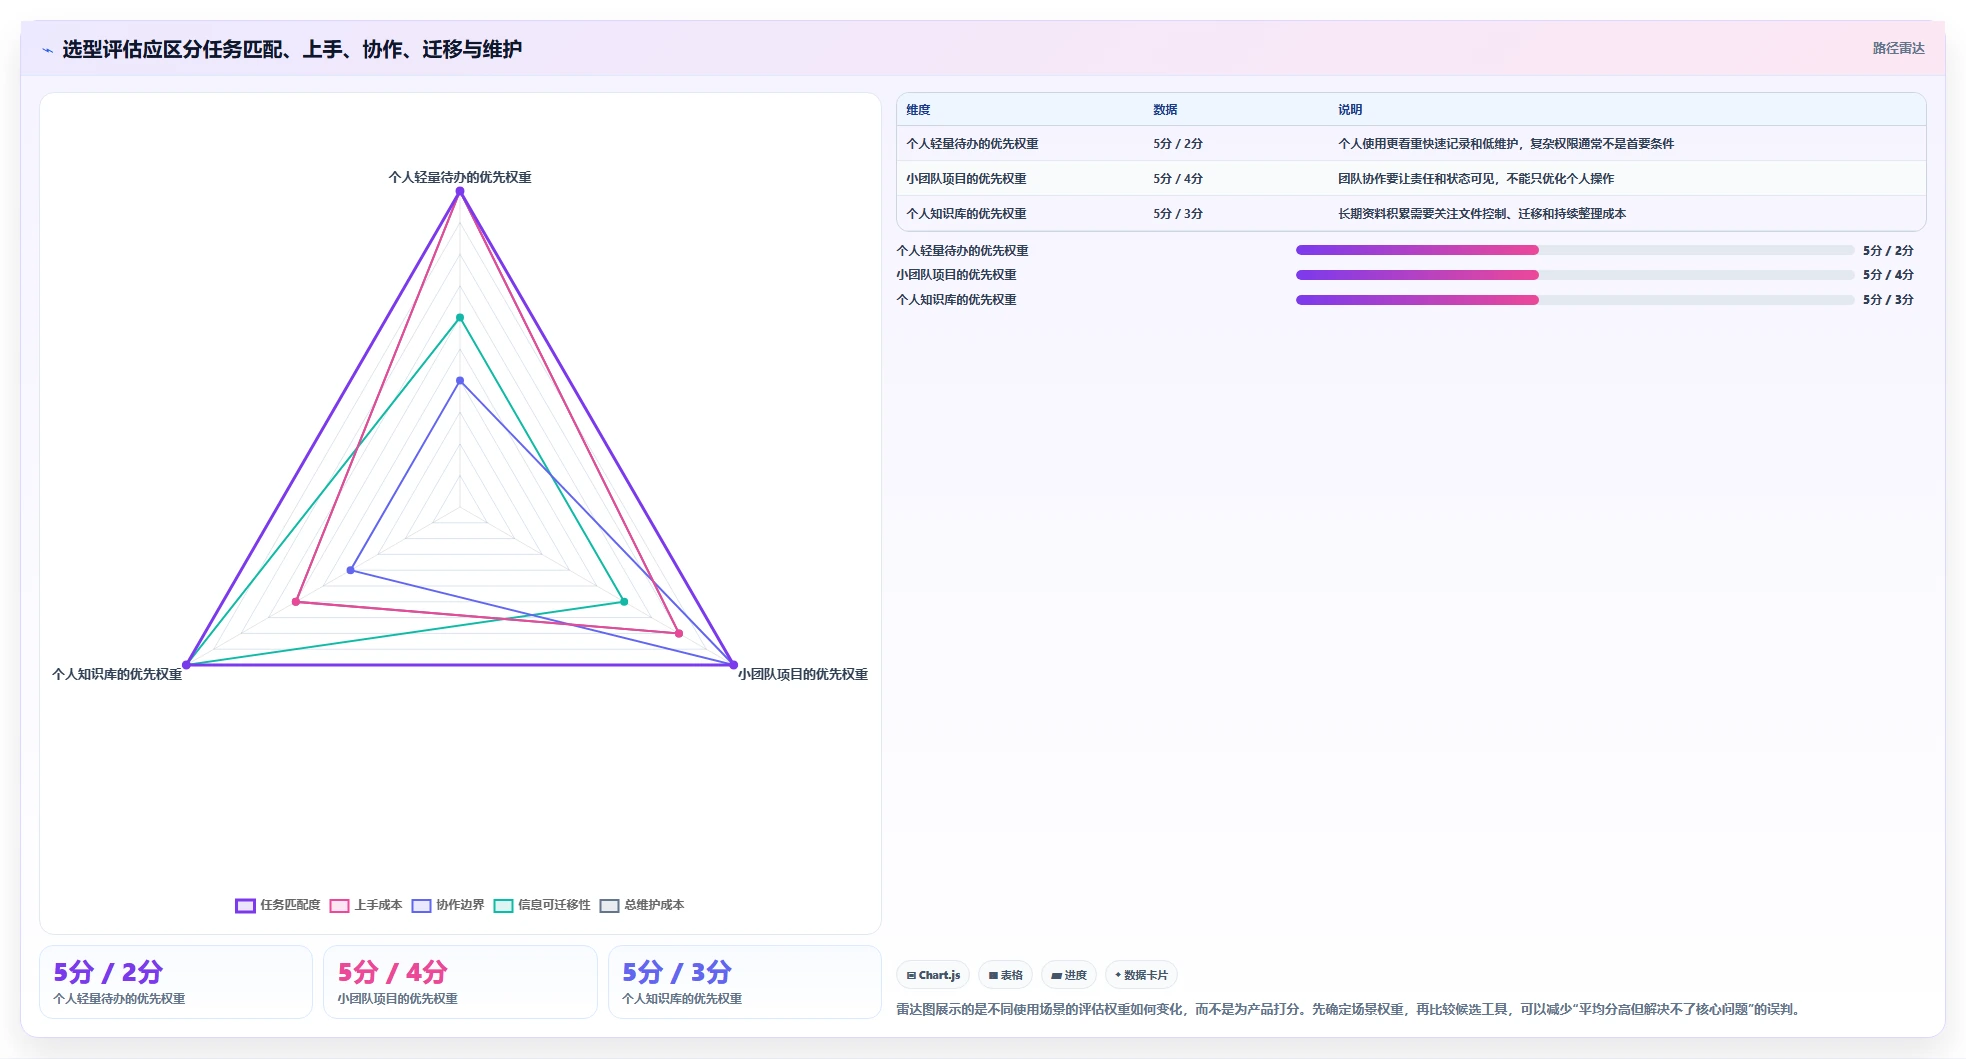Click table value 5分 / 2分

(x=1178, y=144)
